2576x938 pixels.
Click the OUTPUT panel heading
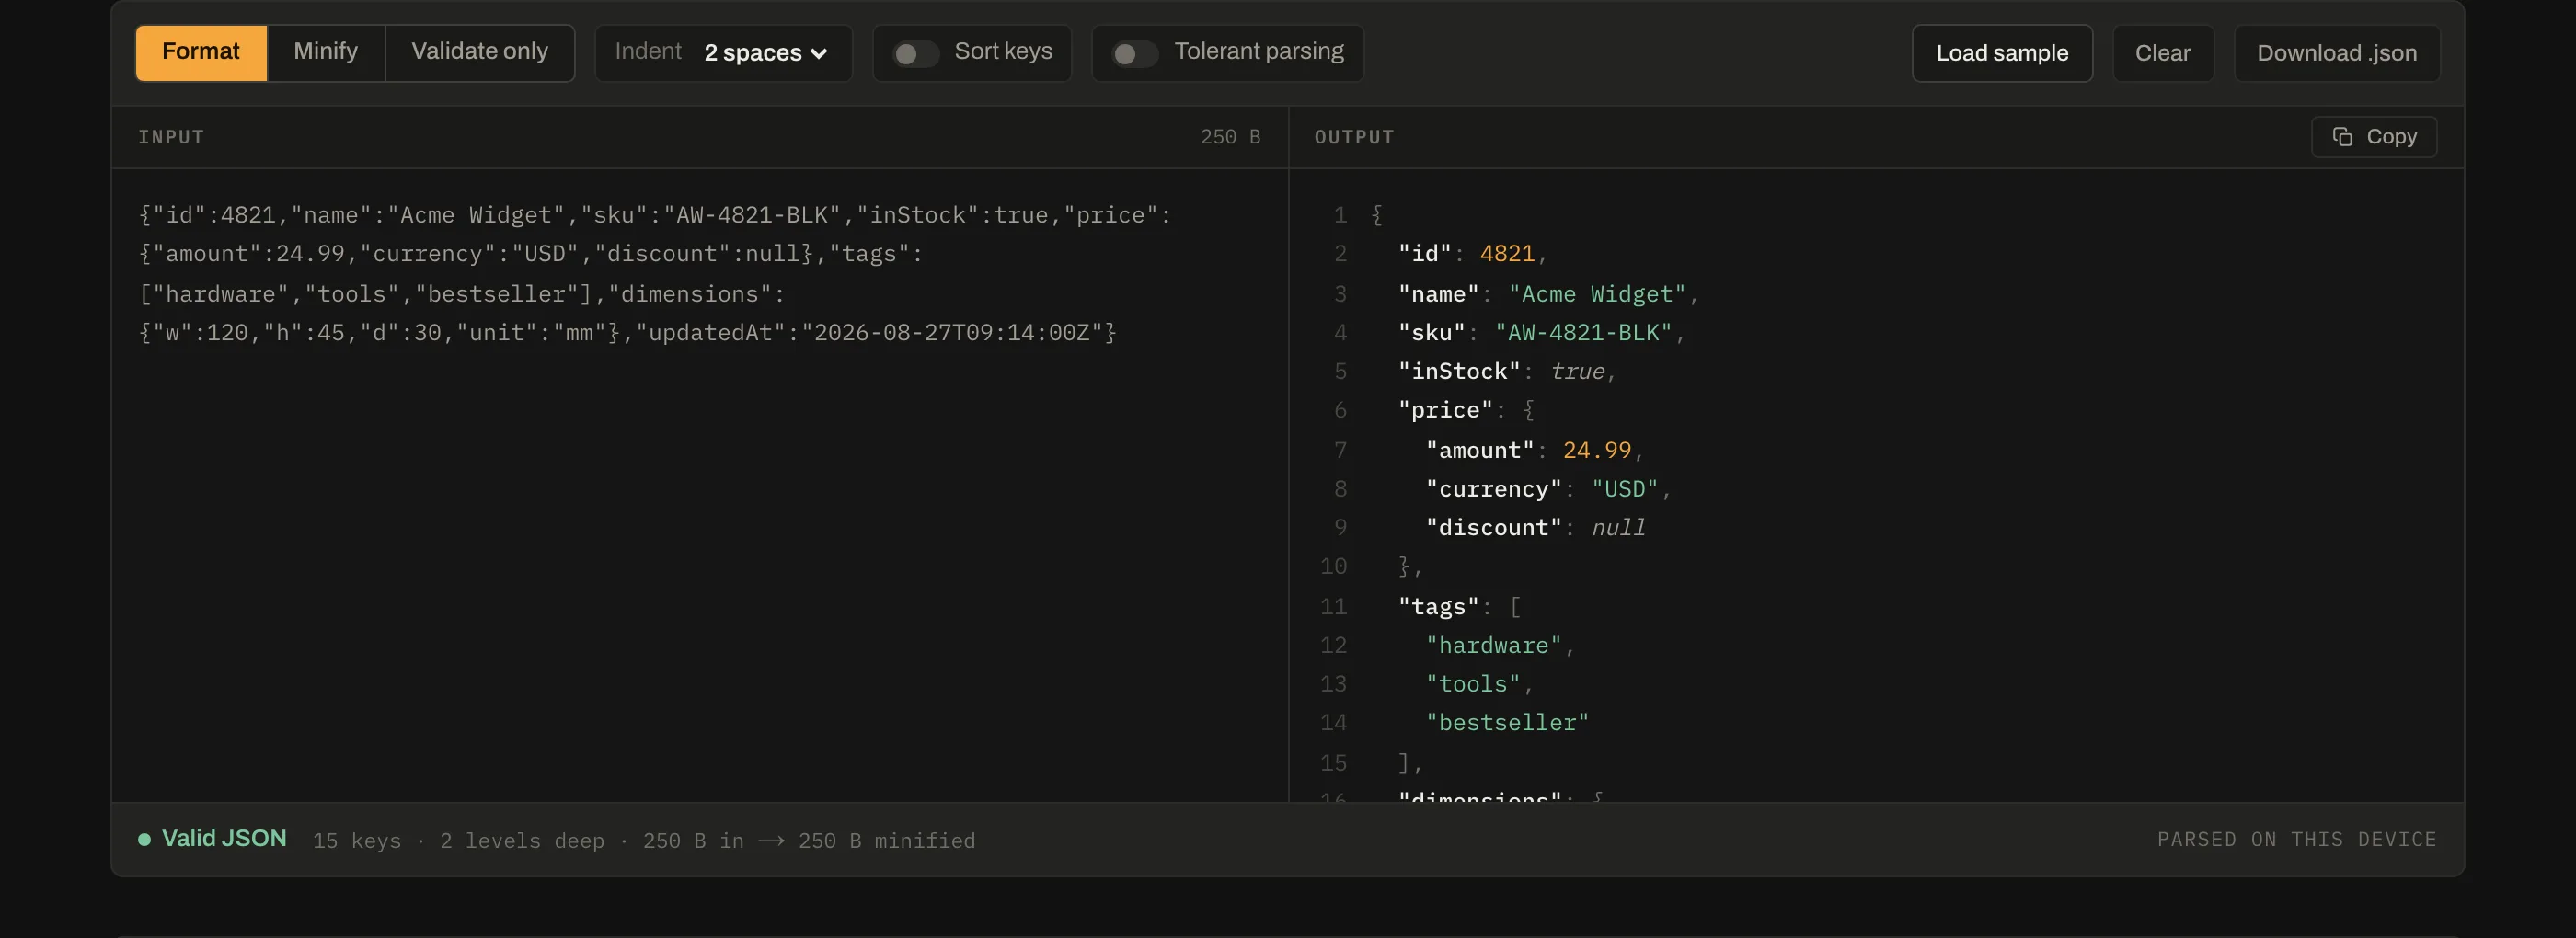pyautogui.click(x=1354, y=137)
